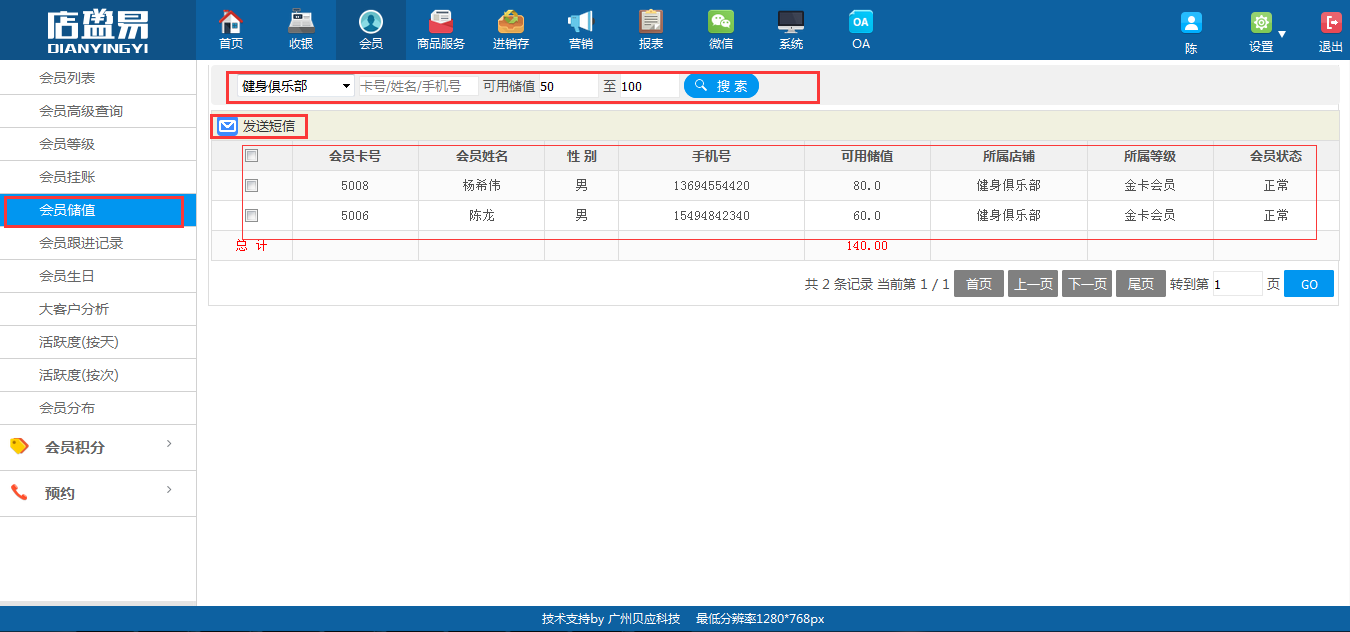This screenshot has width=1350, height=632.
Task: Click the 会员积分 tag icon
Action: tap(19, 446)
